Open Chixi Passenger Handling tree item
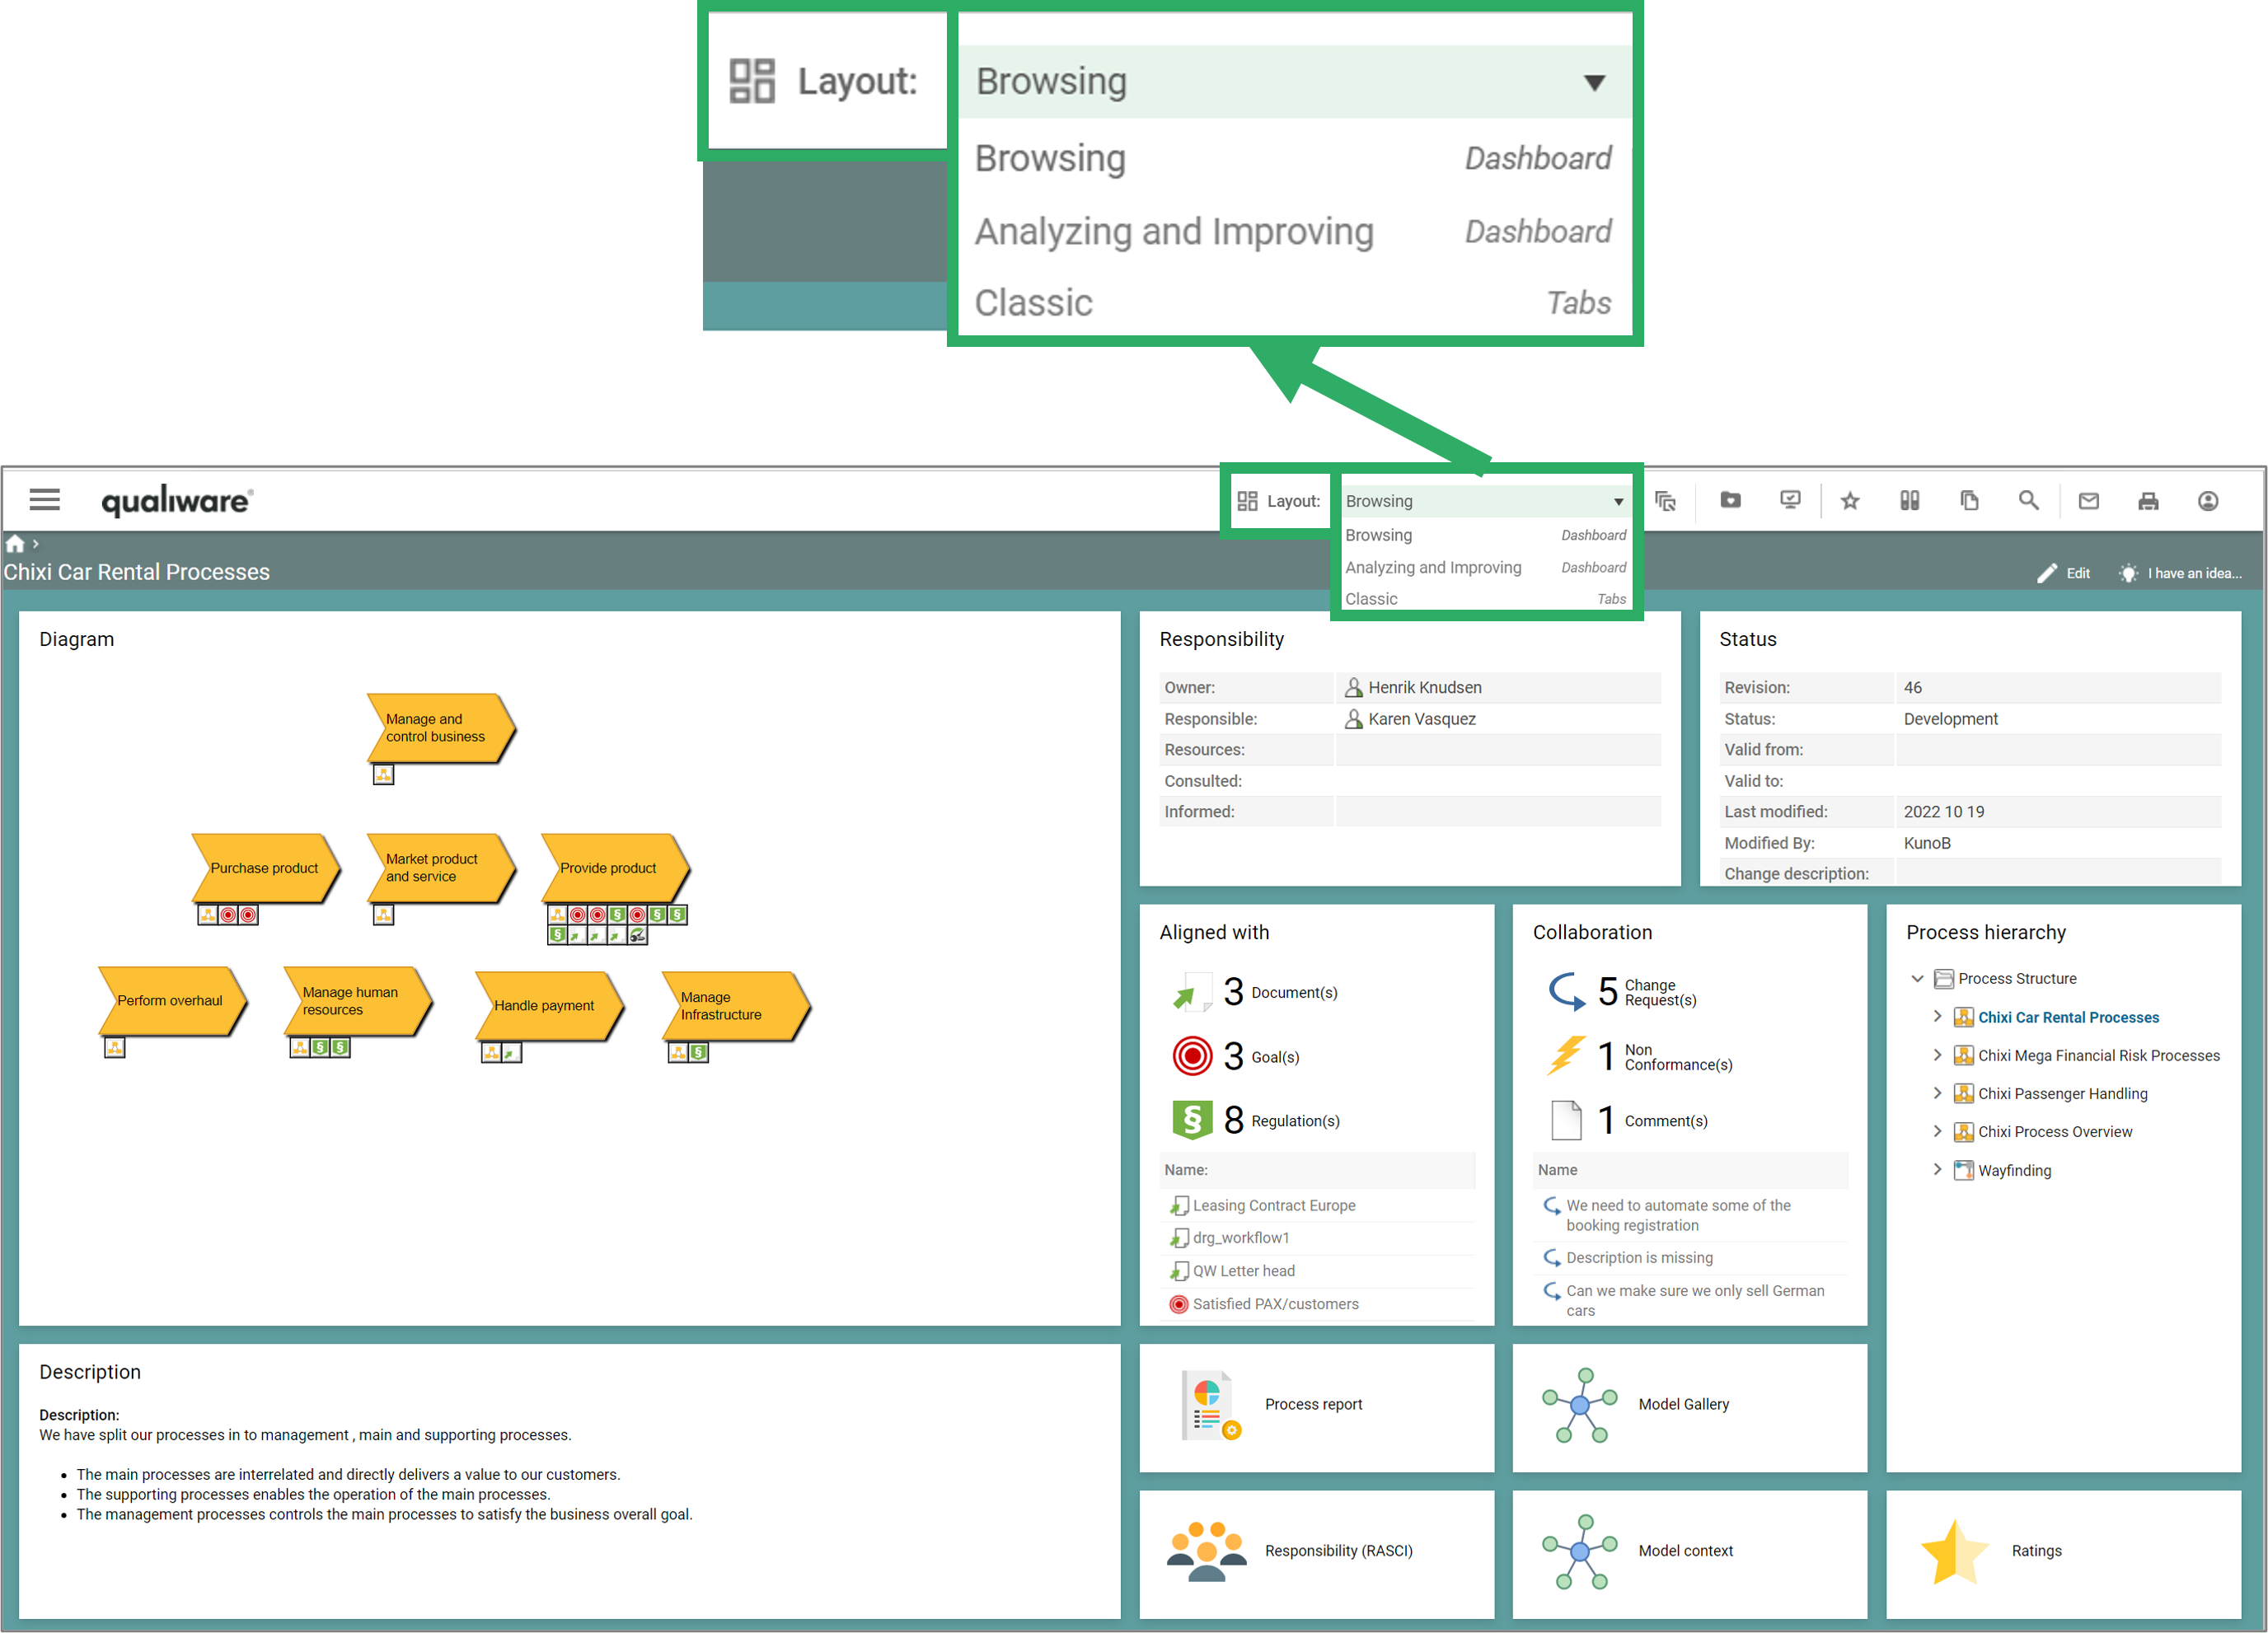Viewport: 2268px width, 1633px height. point(2062,1093)
